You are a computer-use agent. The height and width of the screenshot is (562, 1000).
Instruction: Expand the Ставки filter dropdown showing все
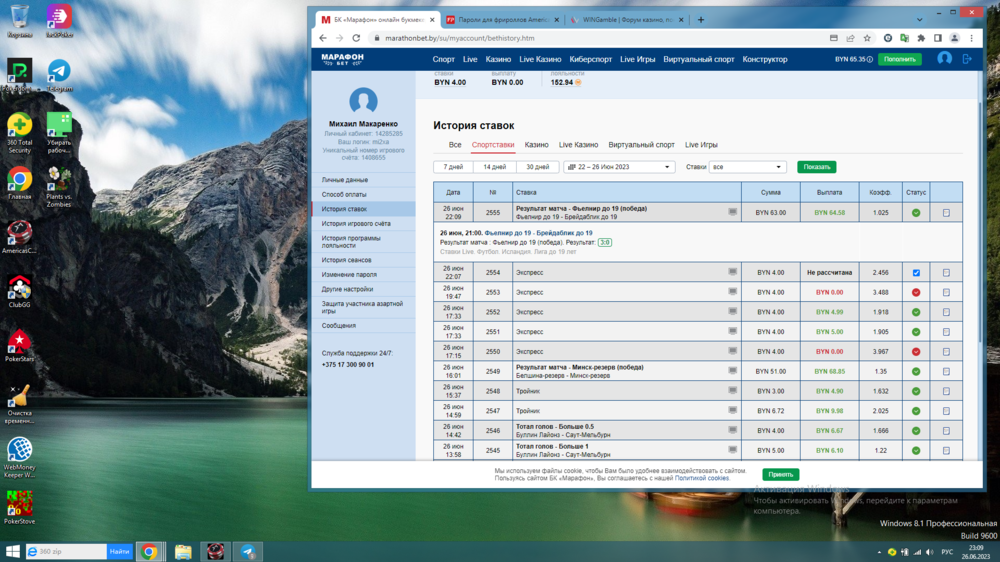[747, 167]
